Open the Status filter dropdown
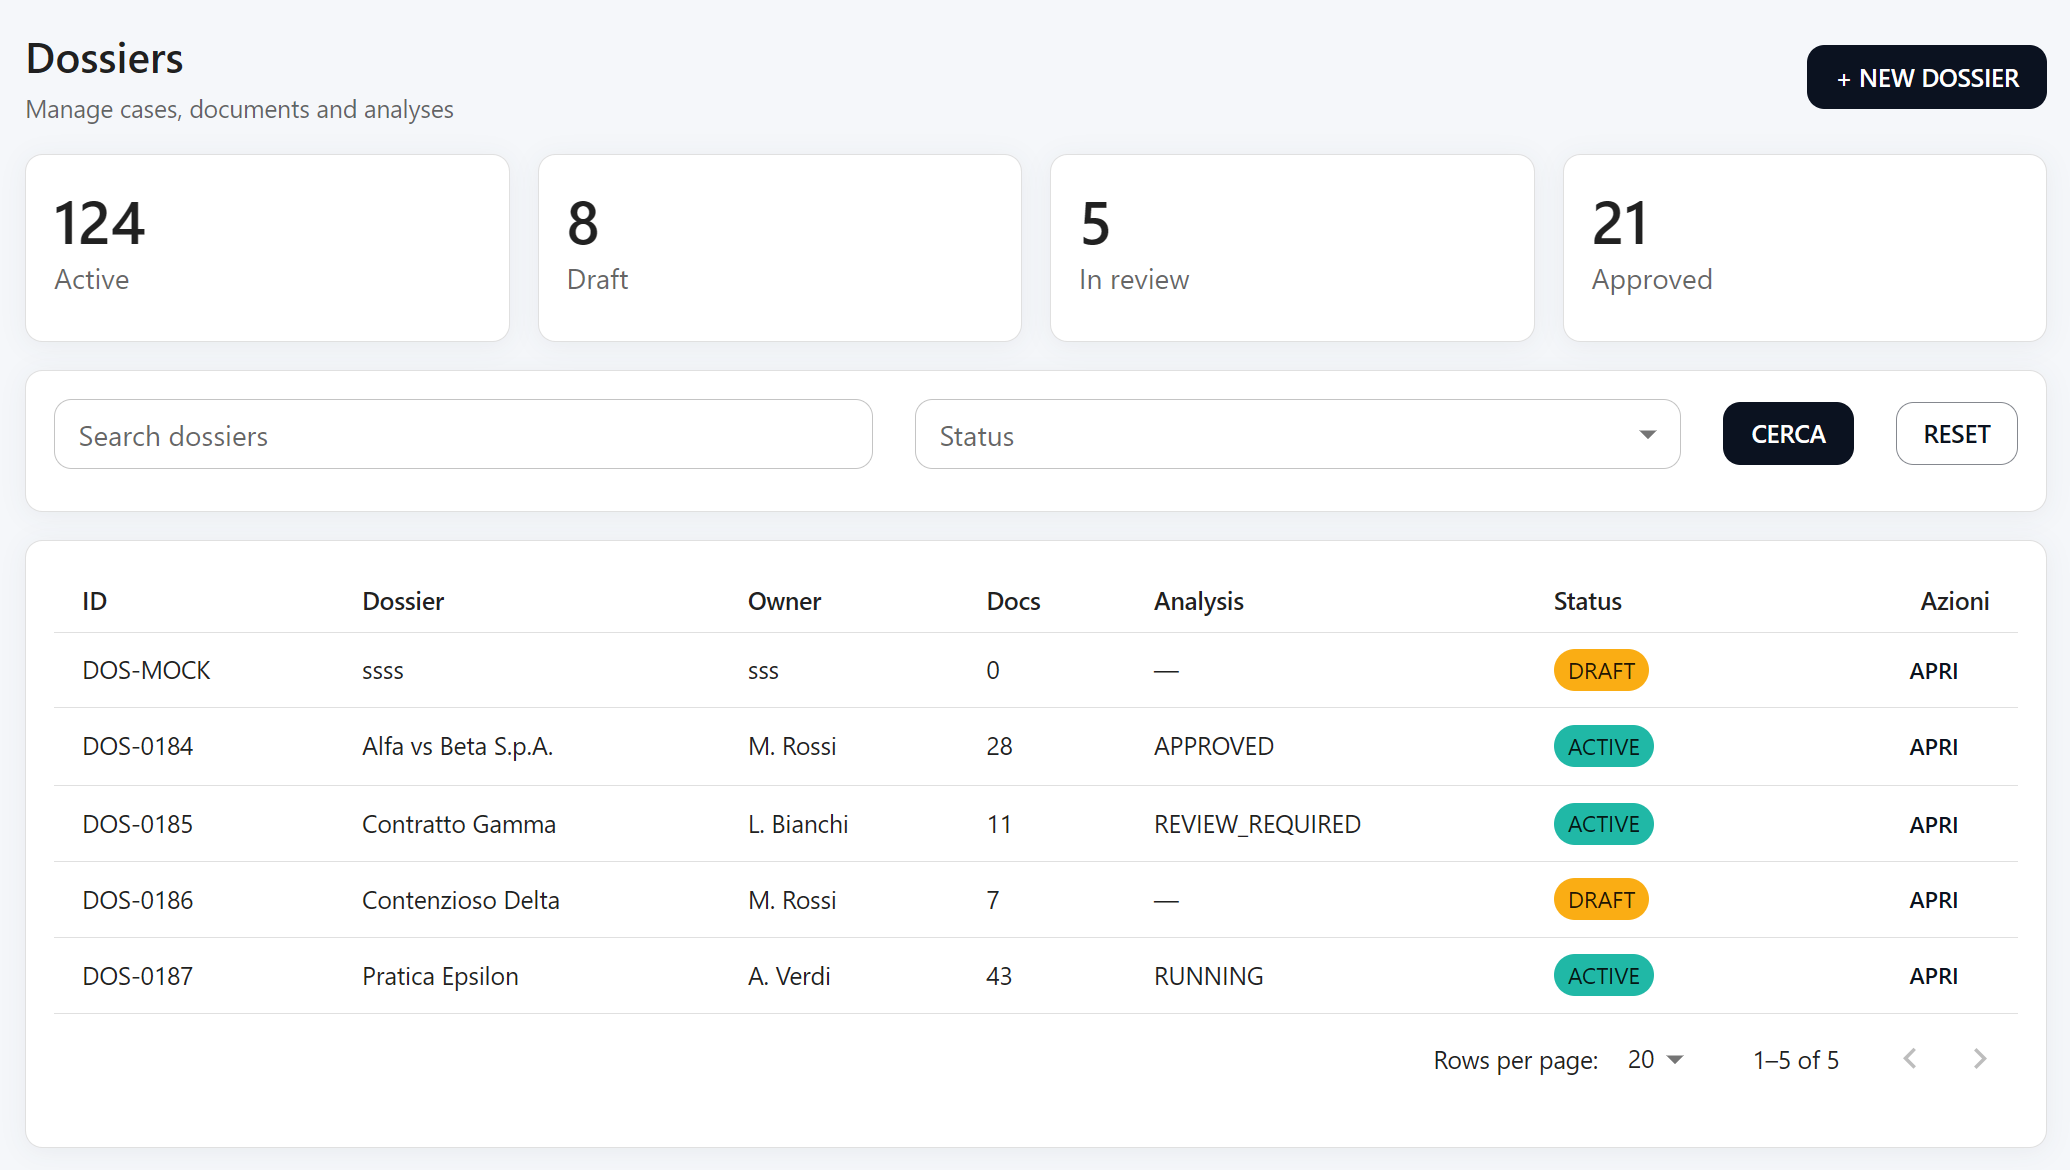 click(1297, 435)
